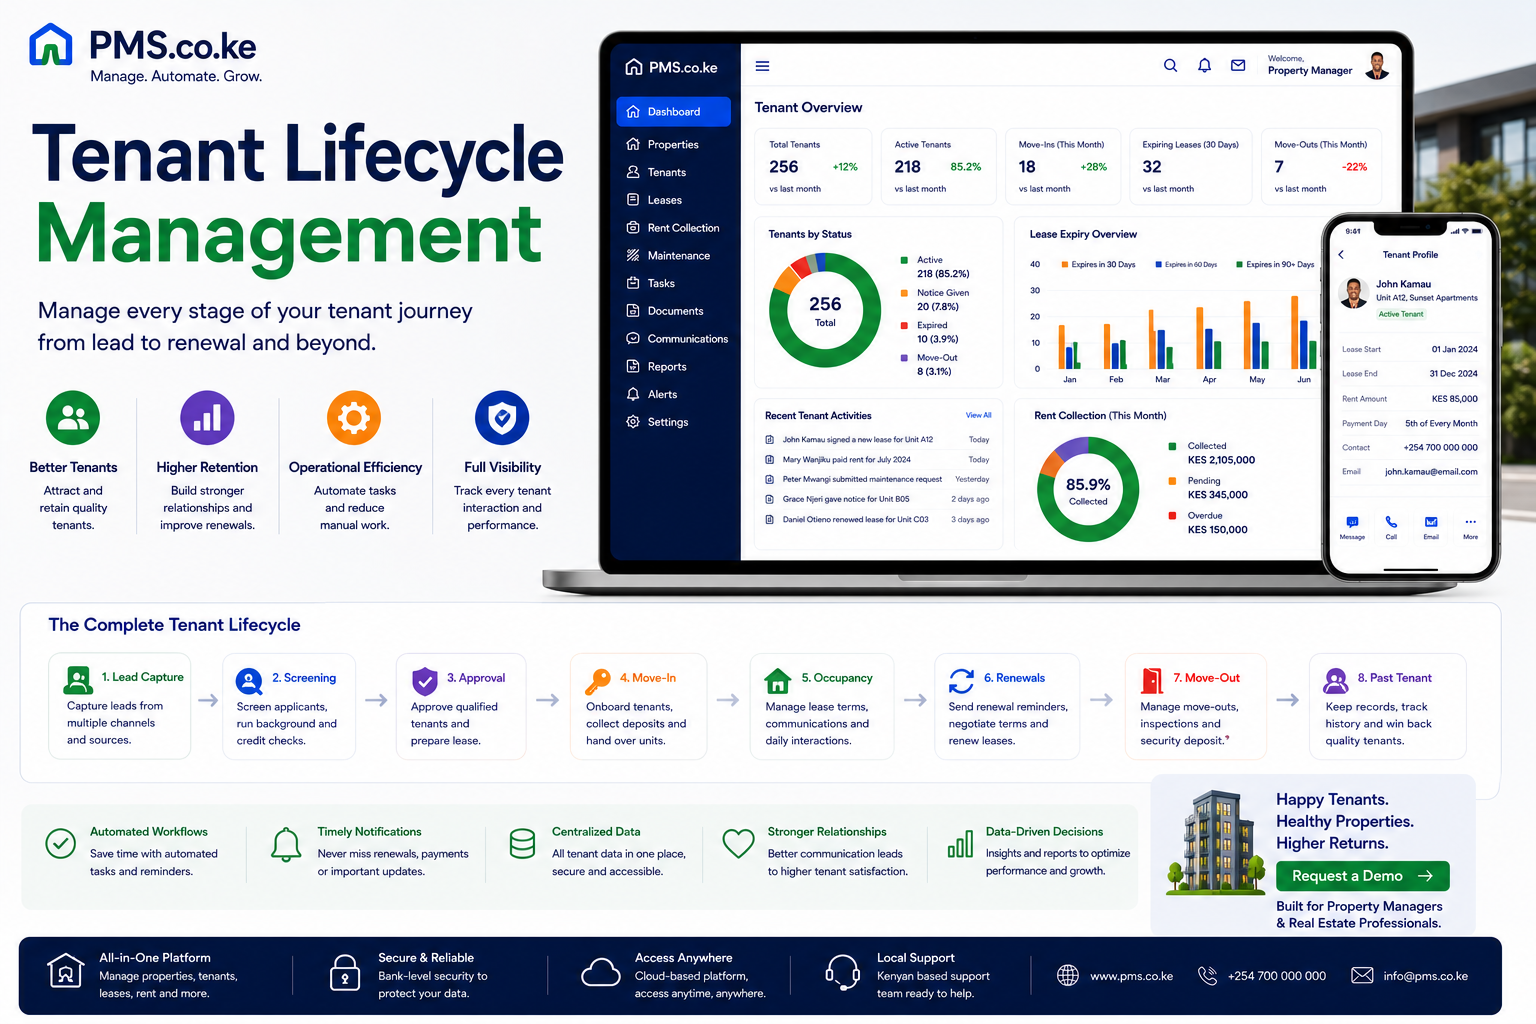1536x1024 pixels.
Task: Open the notifications bell icon
Action: [x=1204, y=65]
